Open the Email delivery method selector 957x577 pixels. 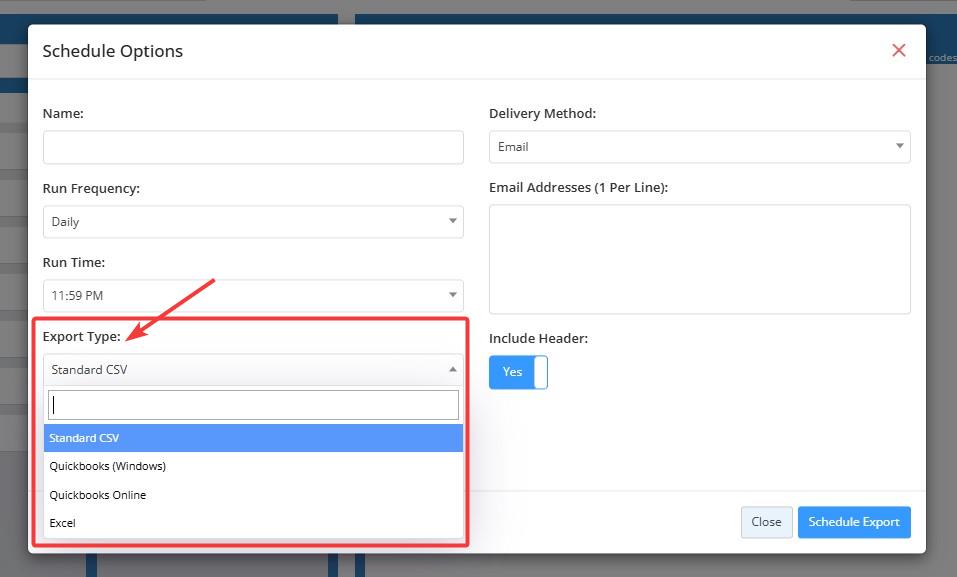click(690, 147)
